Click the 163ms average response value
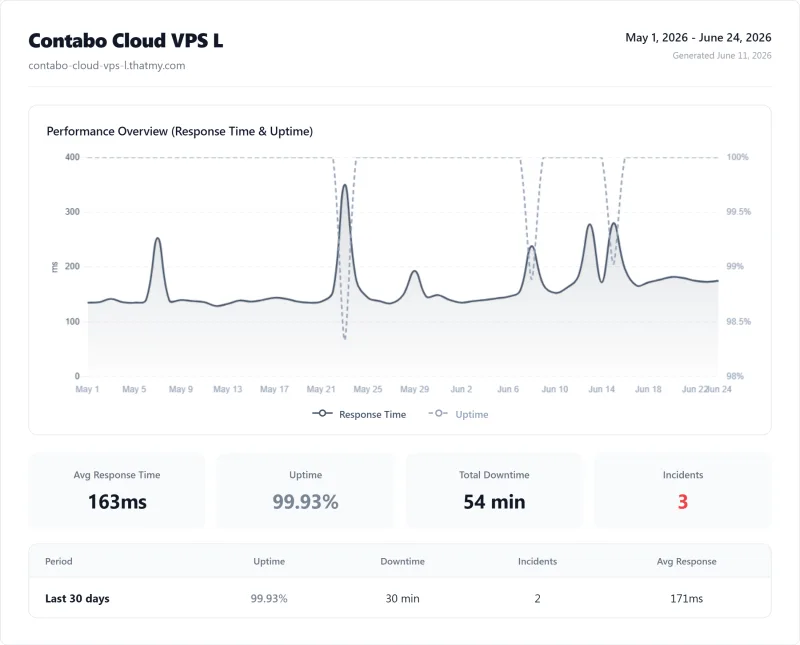This screenshot has width=800, height=645. 117,502
